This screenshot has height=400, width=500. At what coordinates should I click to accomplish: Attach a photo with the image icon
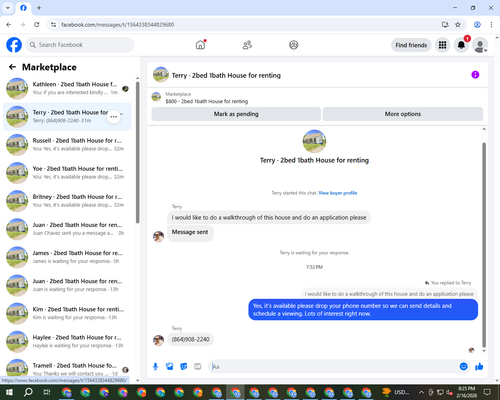coord(170,367)
